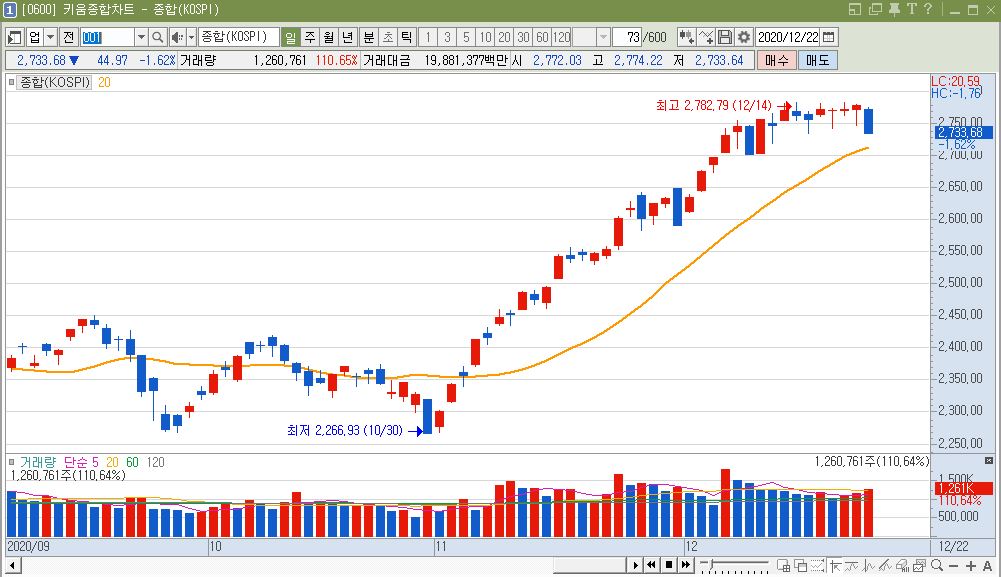Click the overlapping windows icon in bottom toolbar
The height and width of the screenshot is (577, 1001).
[x=801, y=566]
